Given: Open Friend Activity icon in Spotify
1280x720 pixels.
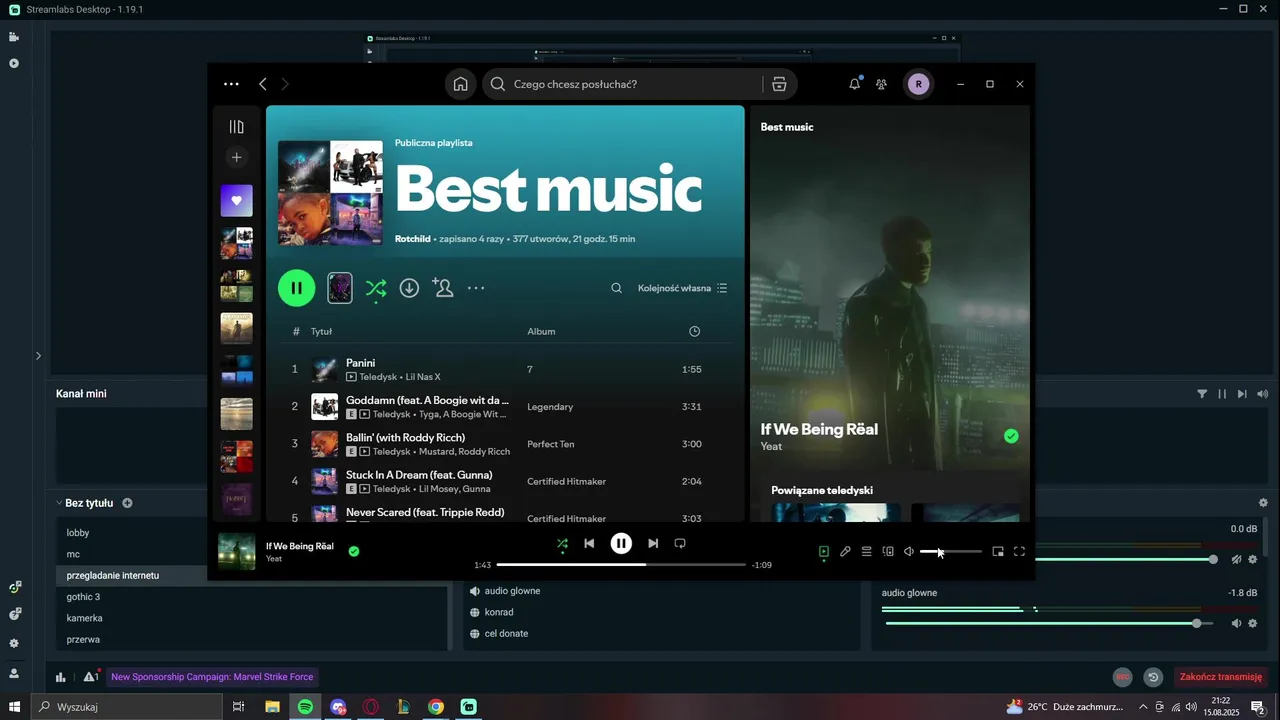Looking at the screenshot, I should coord(881,84).
